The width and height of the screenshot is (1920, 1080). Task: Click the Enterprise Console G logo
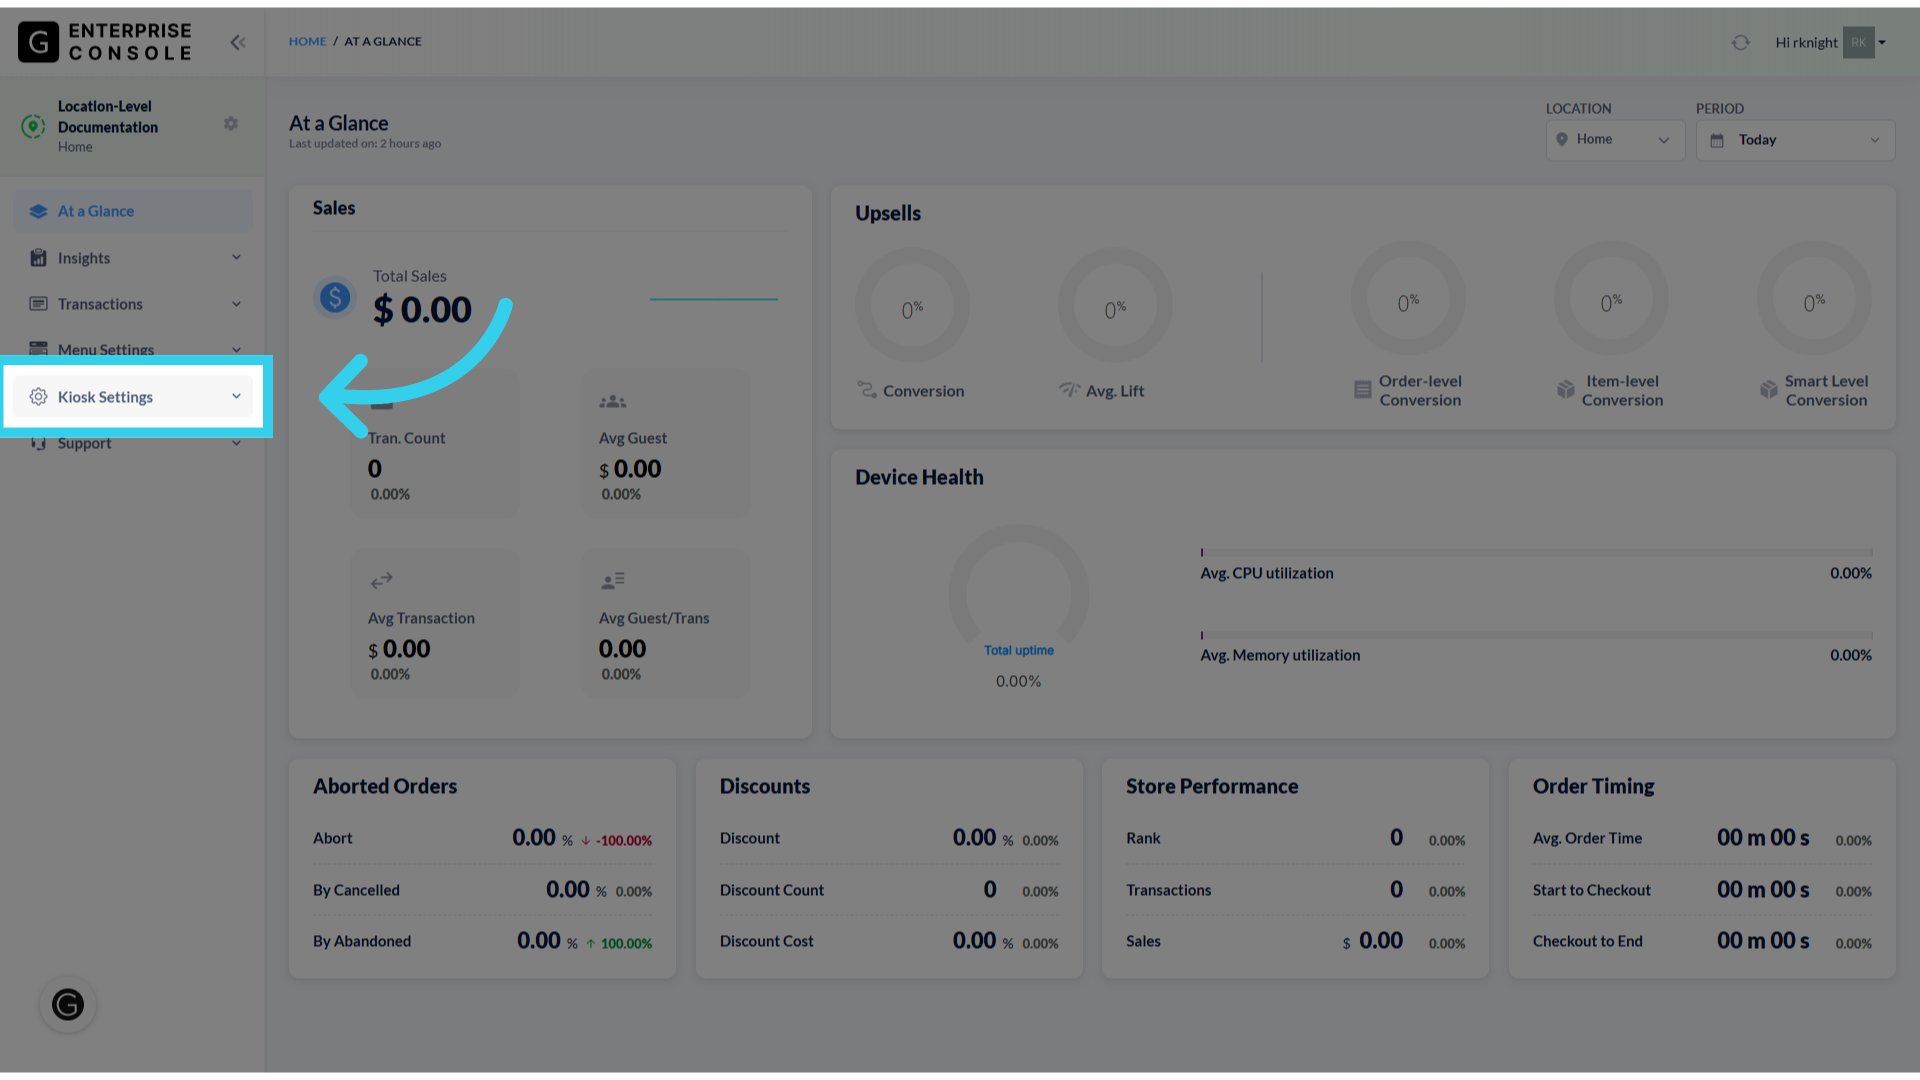point(38,42)
